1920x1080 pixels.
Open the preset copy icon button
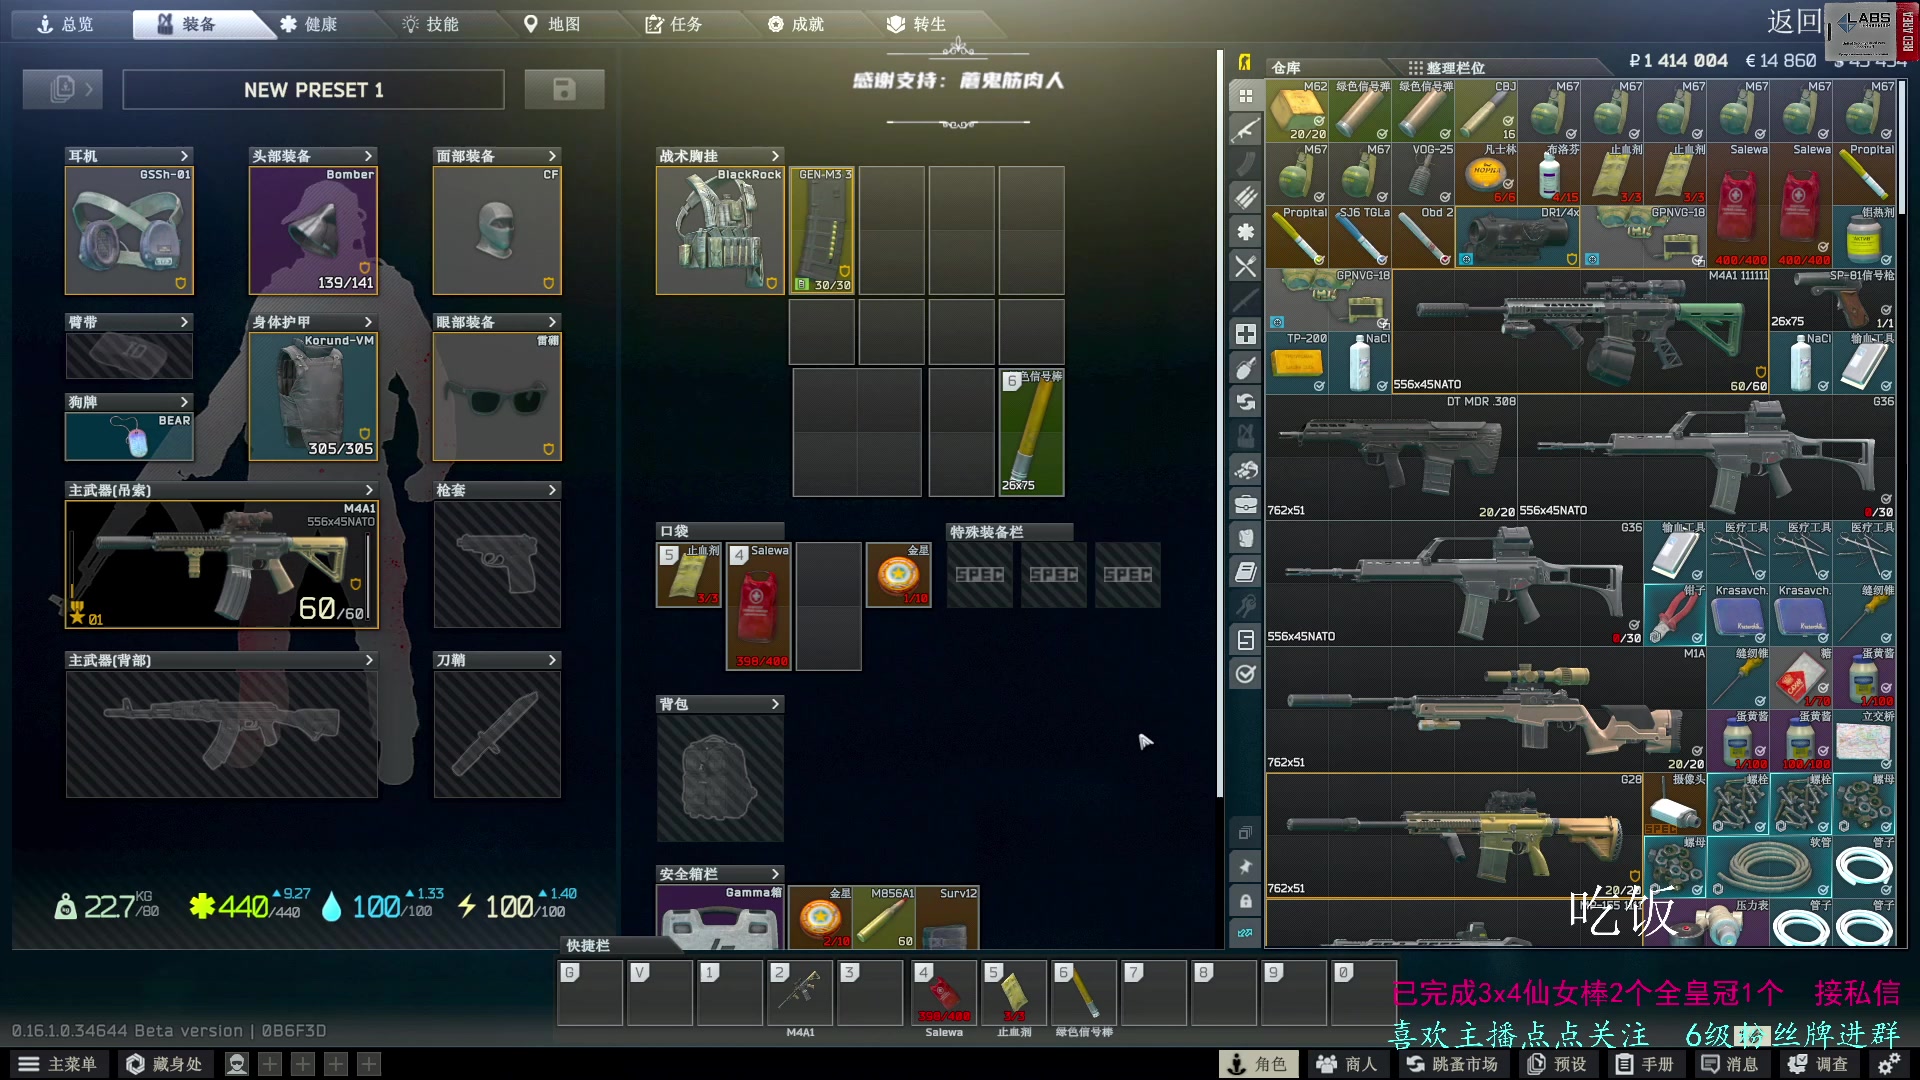tap(63, 89)
